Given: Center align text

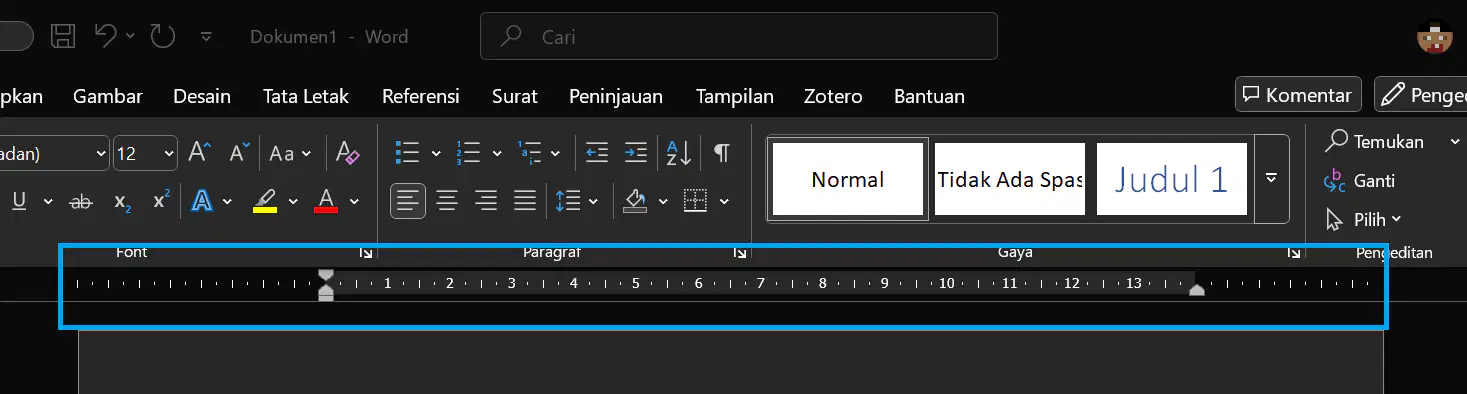Looking at the screenshot, I should pyautogui.click(x=447, y=201).
